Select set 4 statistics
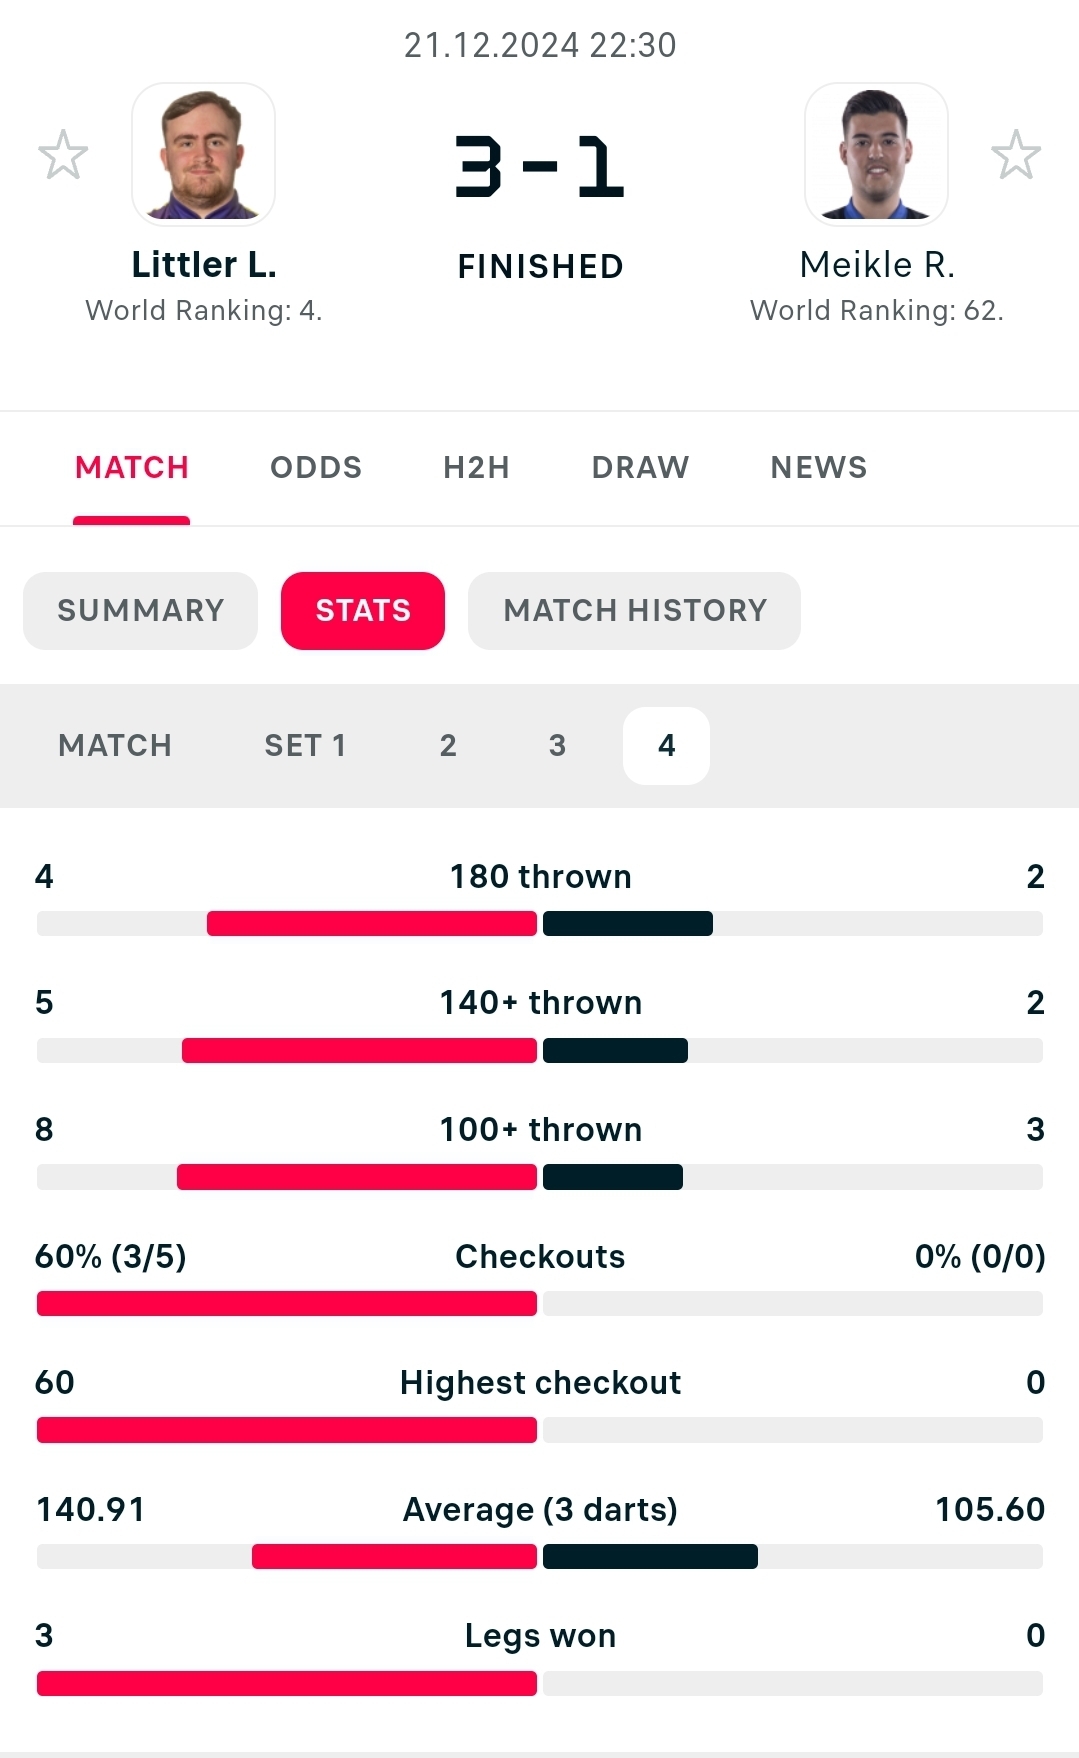 coord(666,745)
